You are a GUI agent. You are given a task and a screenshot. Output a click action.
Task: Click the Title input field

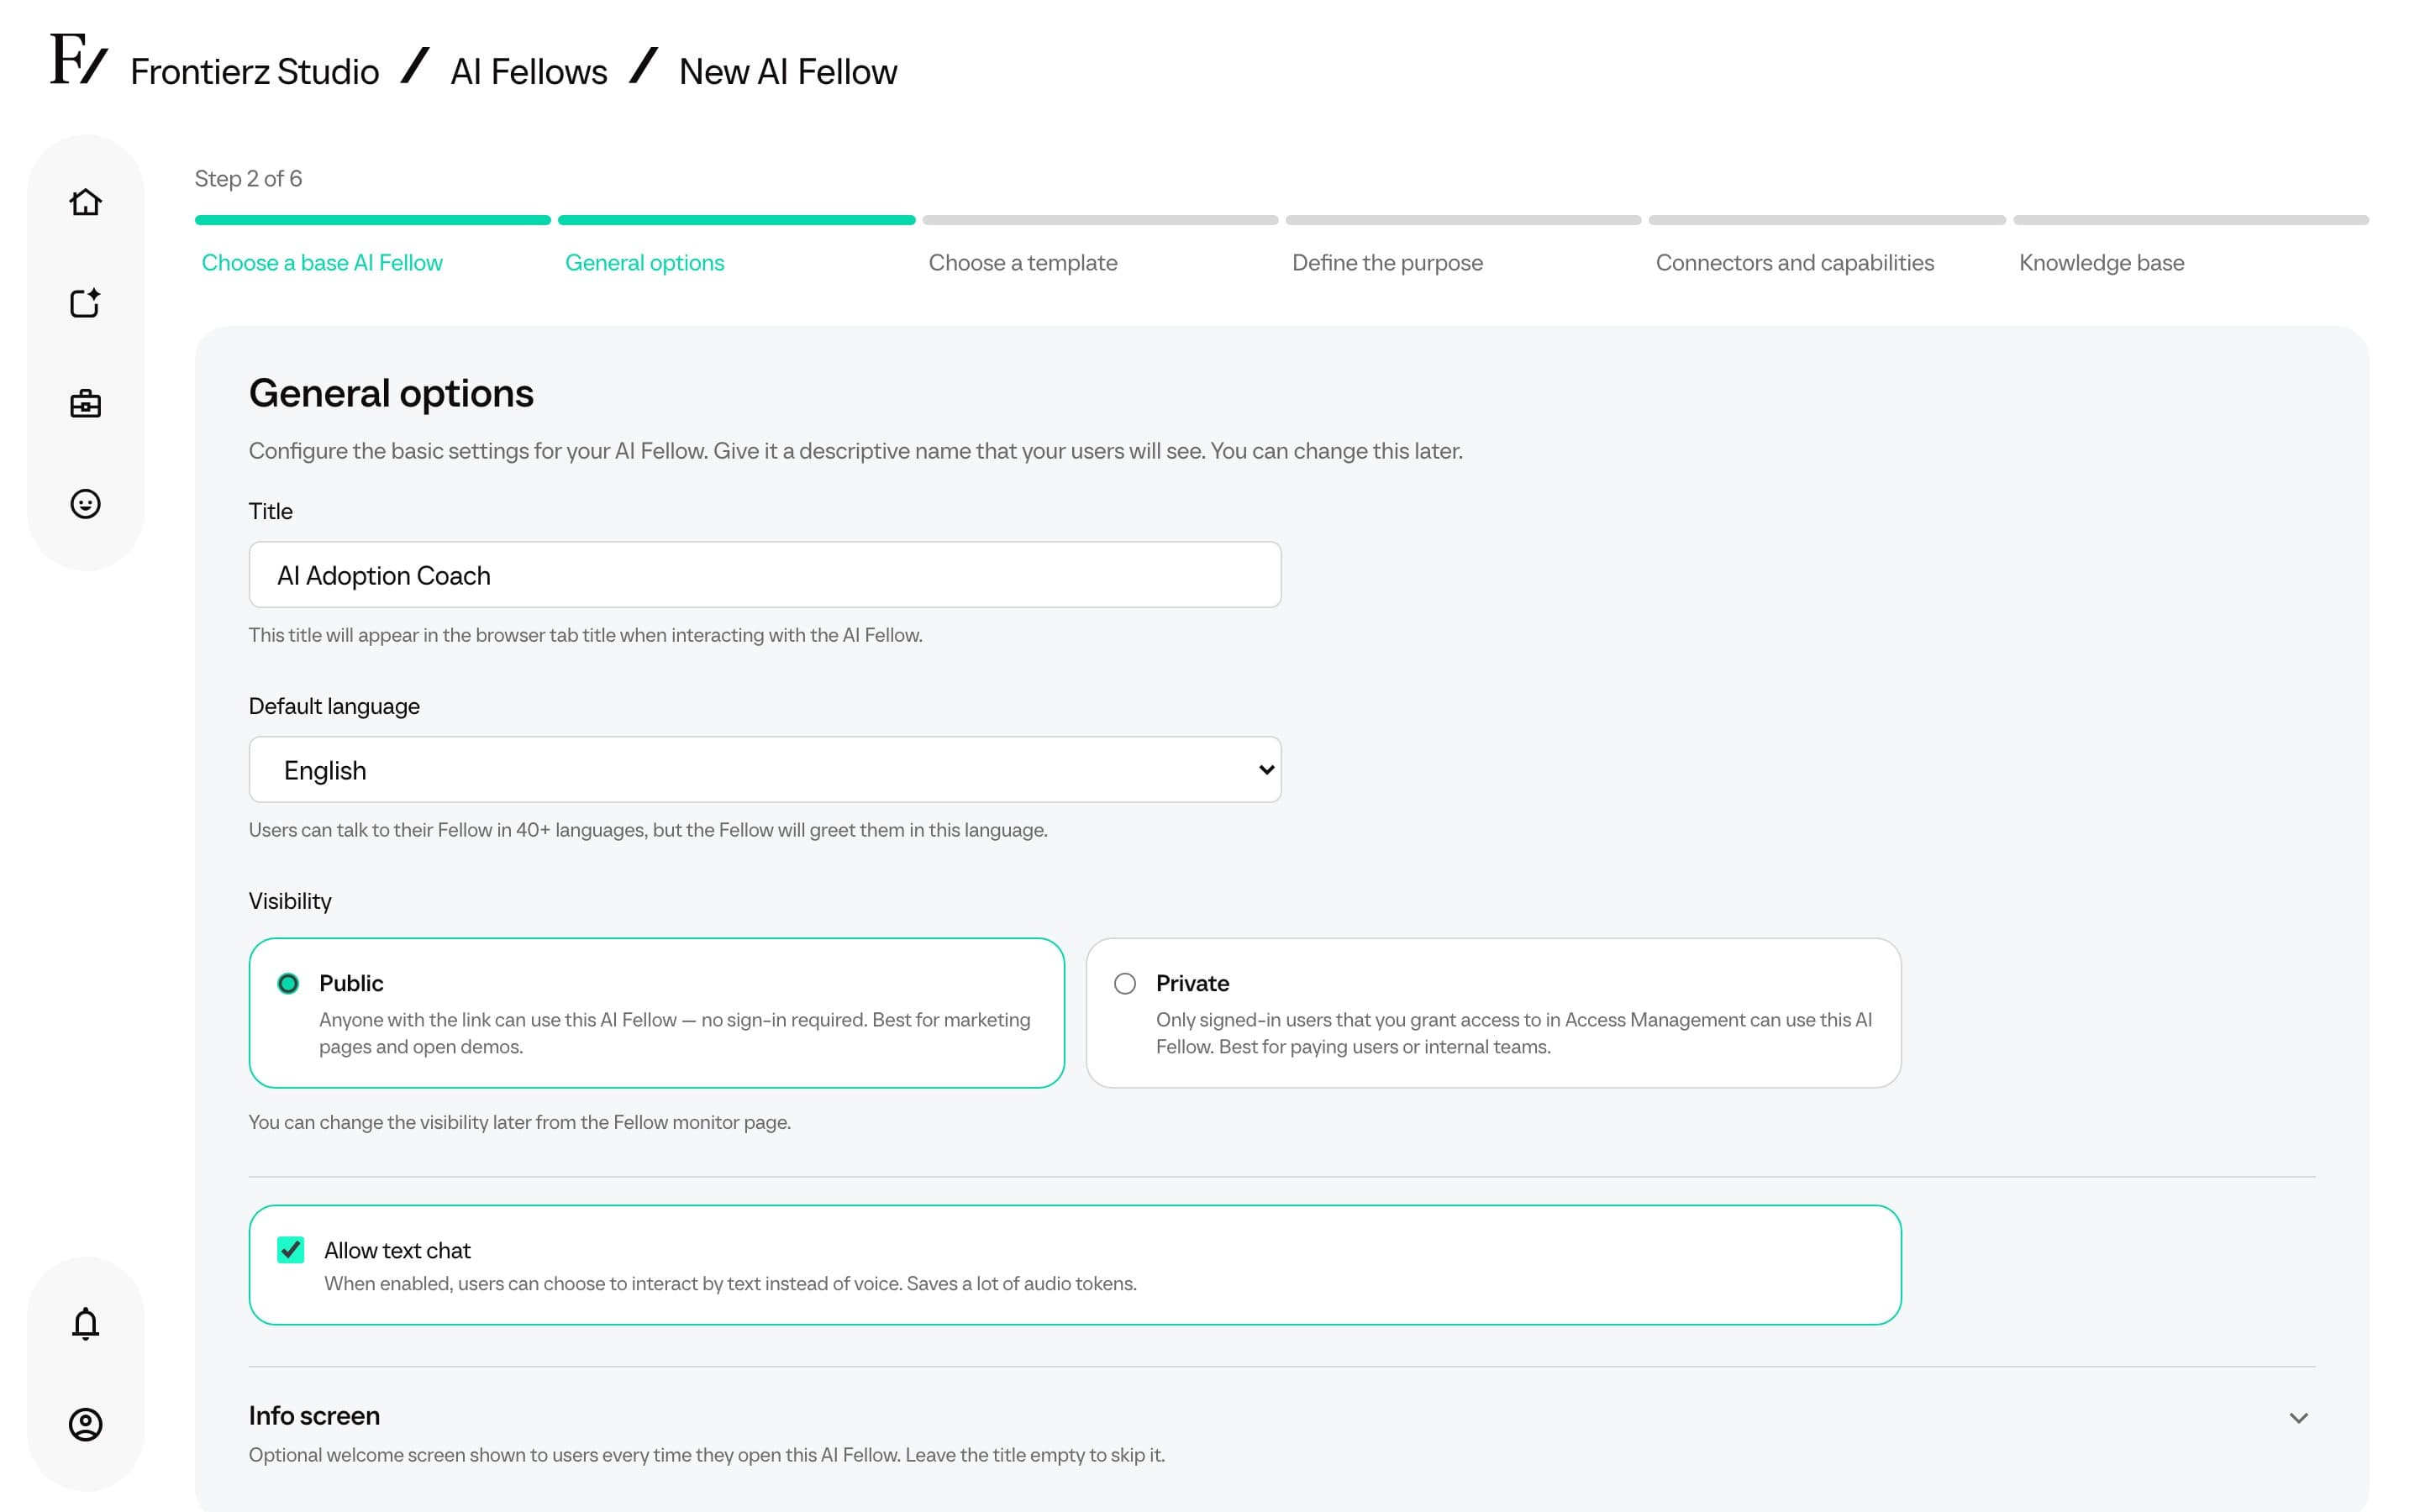point(765,575)
